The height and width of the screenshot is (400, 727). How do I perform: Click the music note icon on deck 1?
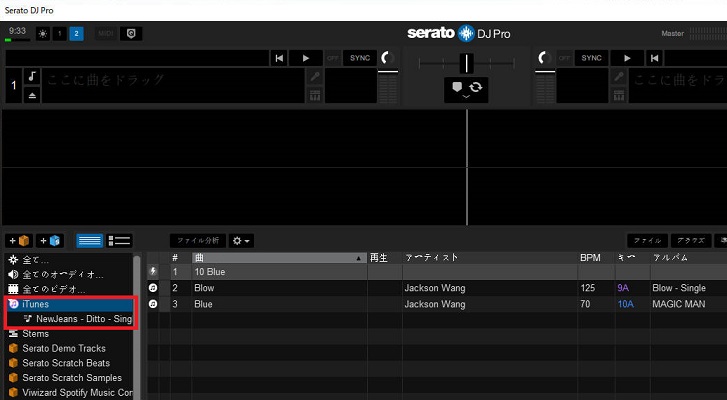tap(32, 76)
